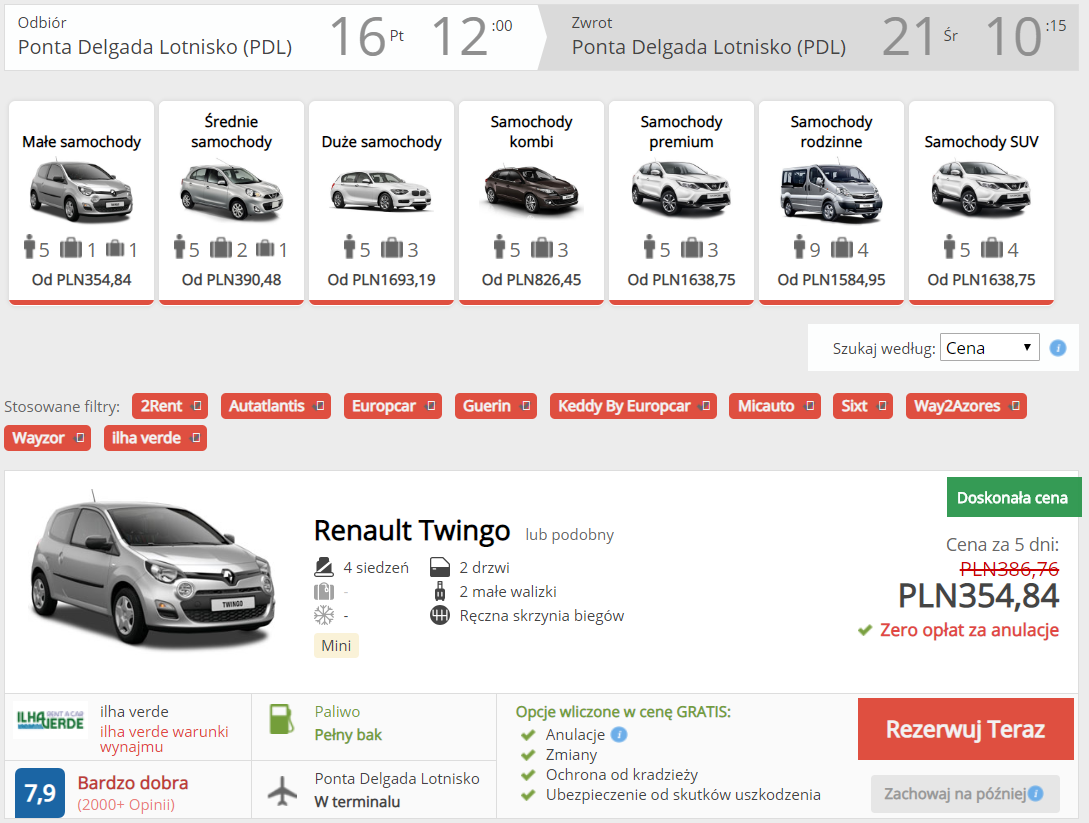Viewport: 1089px width, 823px height.
Task: Remove the ilha verde filter tag
Action: click(x=196, y=438)
